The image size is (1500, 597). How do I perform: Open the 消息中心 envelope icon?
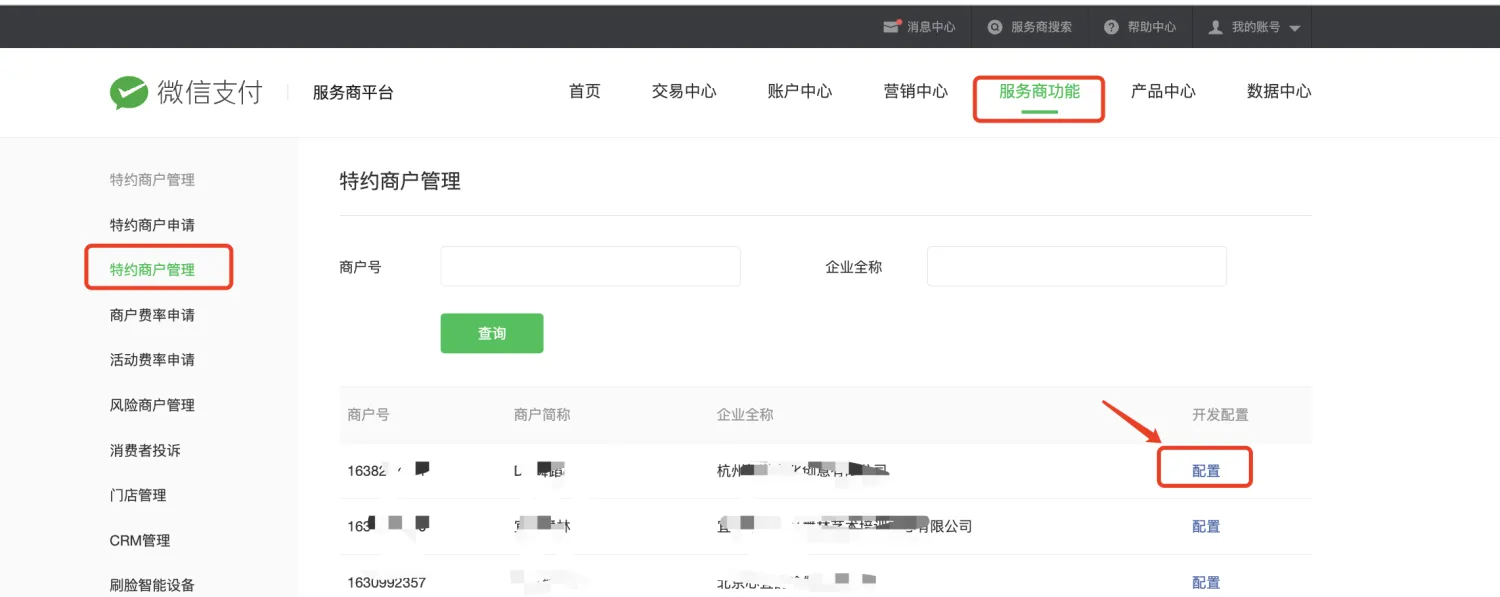pyautogui.click(x=891, y=27)
